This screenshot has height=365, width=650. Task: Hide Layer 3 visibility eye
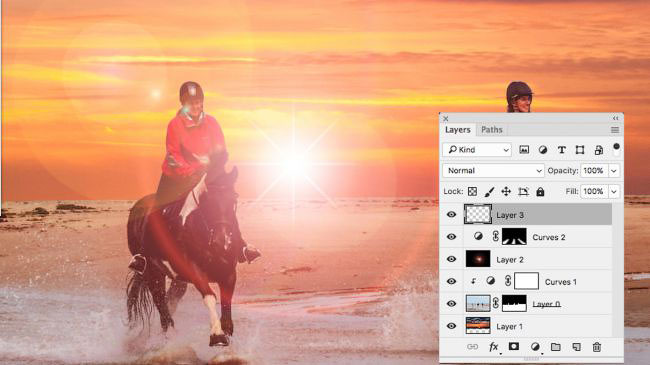[451, 214]
